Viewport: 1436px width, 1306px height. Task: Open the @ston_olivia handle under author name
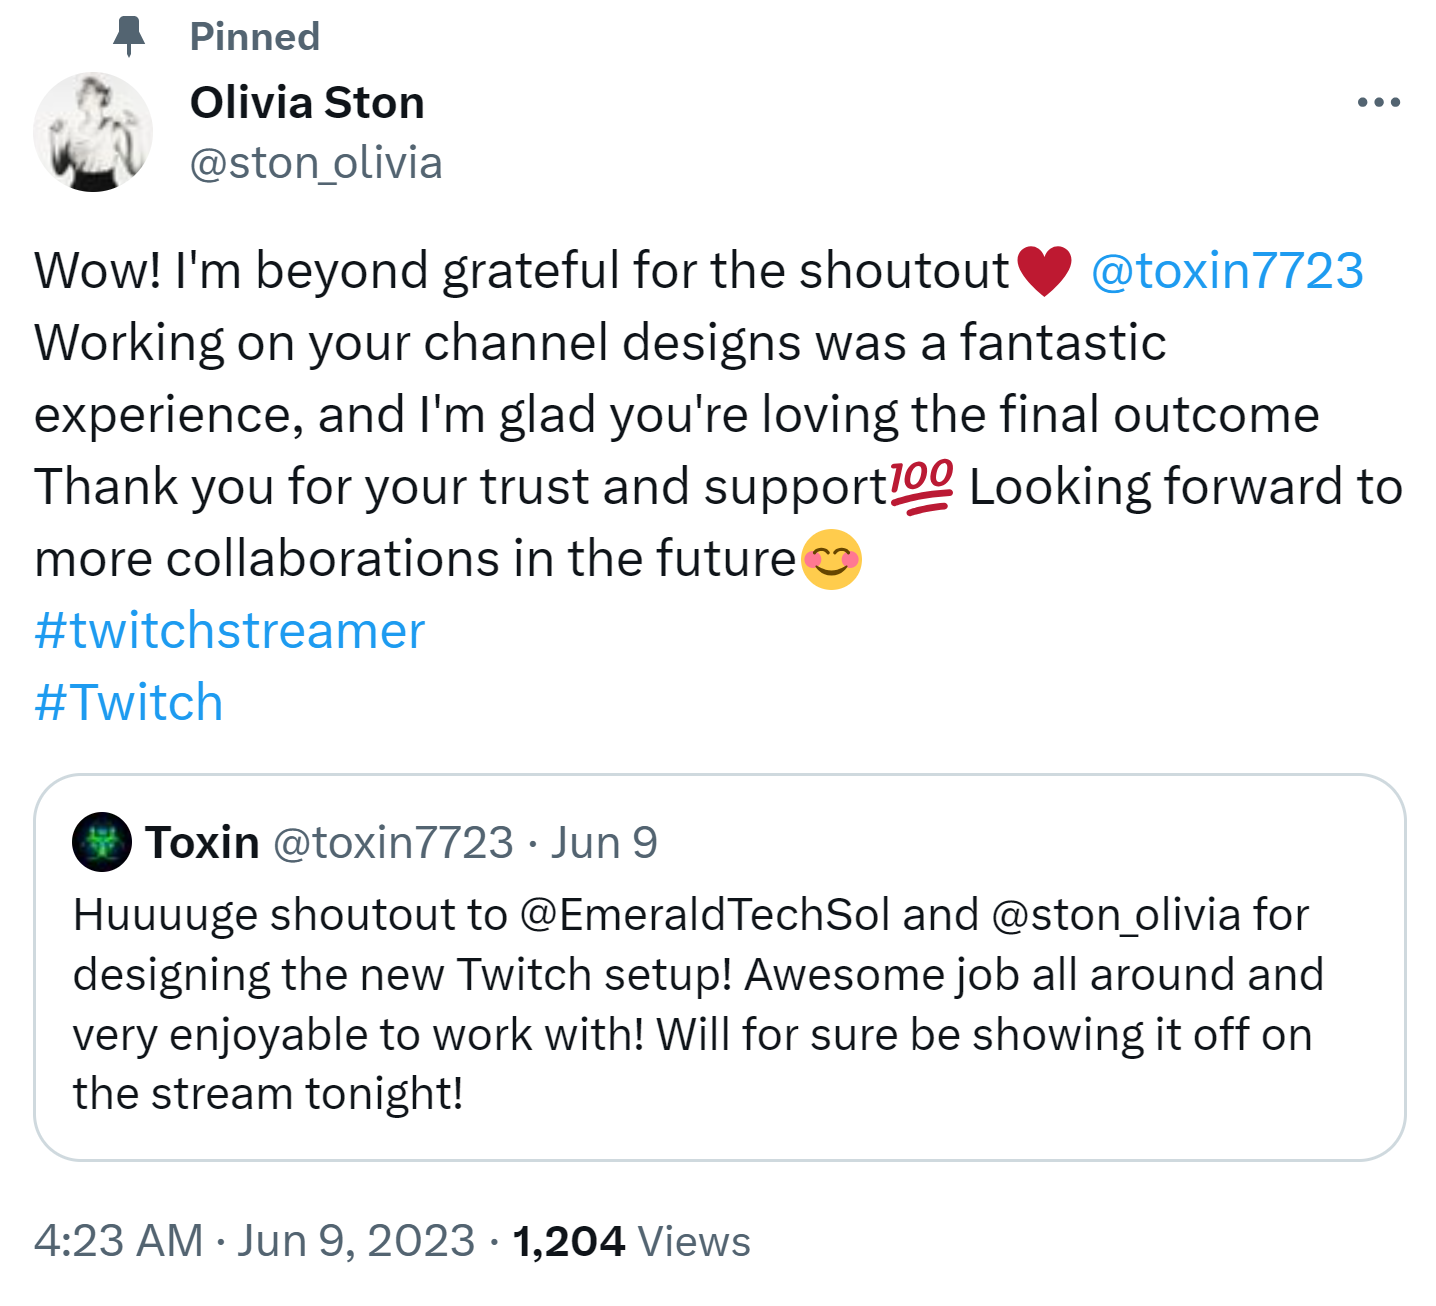click(x=316, y=163)
